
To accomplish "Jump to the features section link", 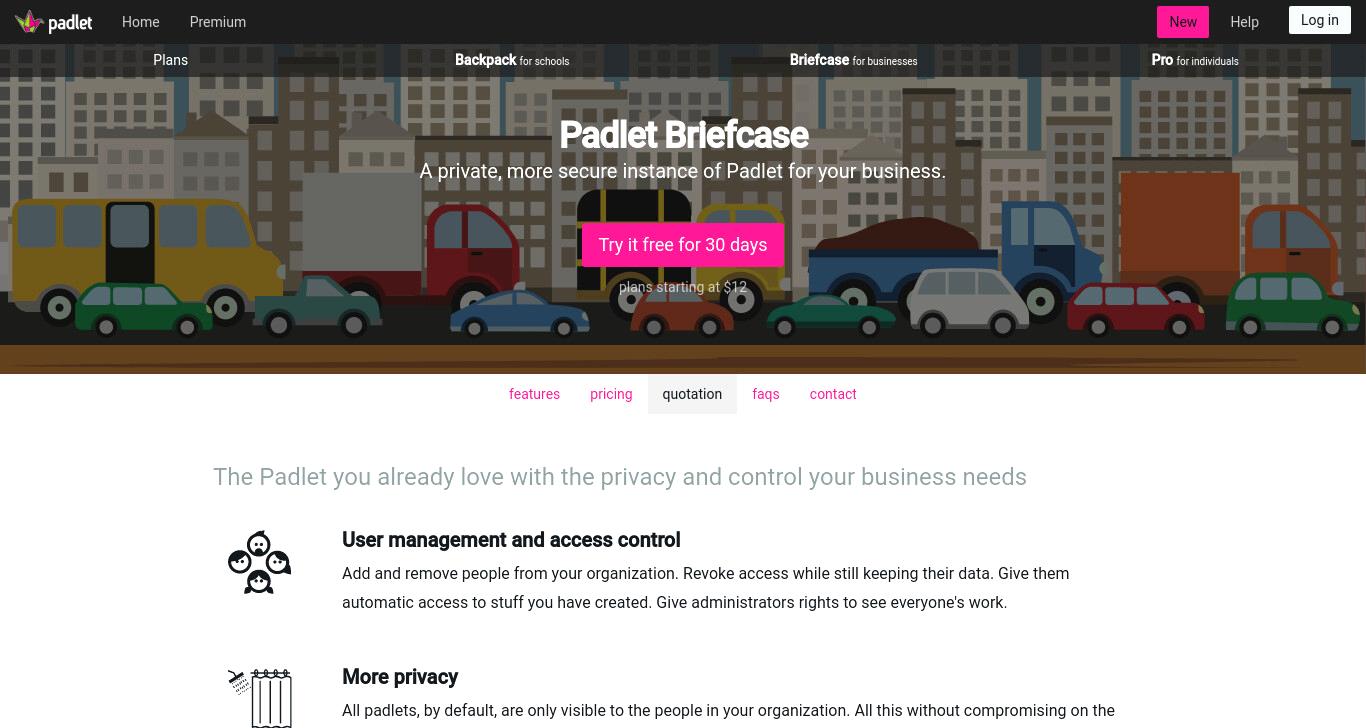I will pos(534,394).
